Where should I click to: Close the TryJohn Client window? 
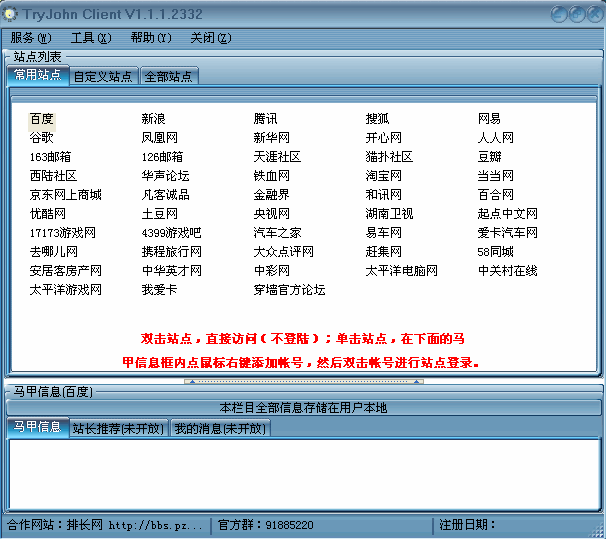point(595,14)
